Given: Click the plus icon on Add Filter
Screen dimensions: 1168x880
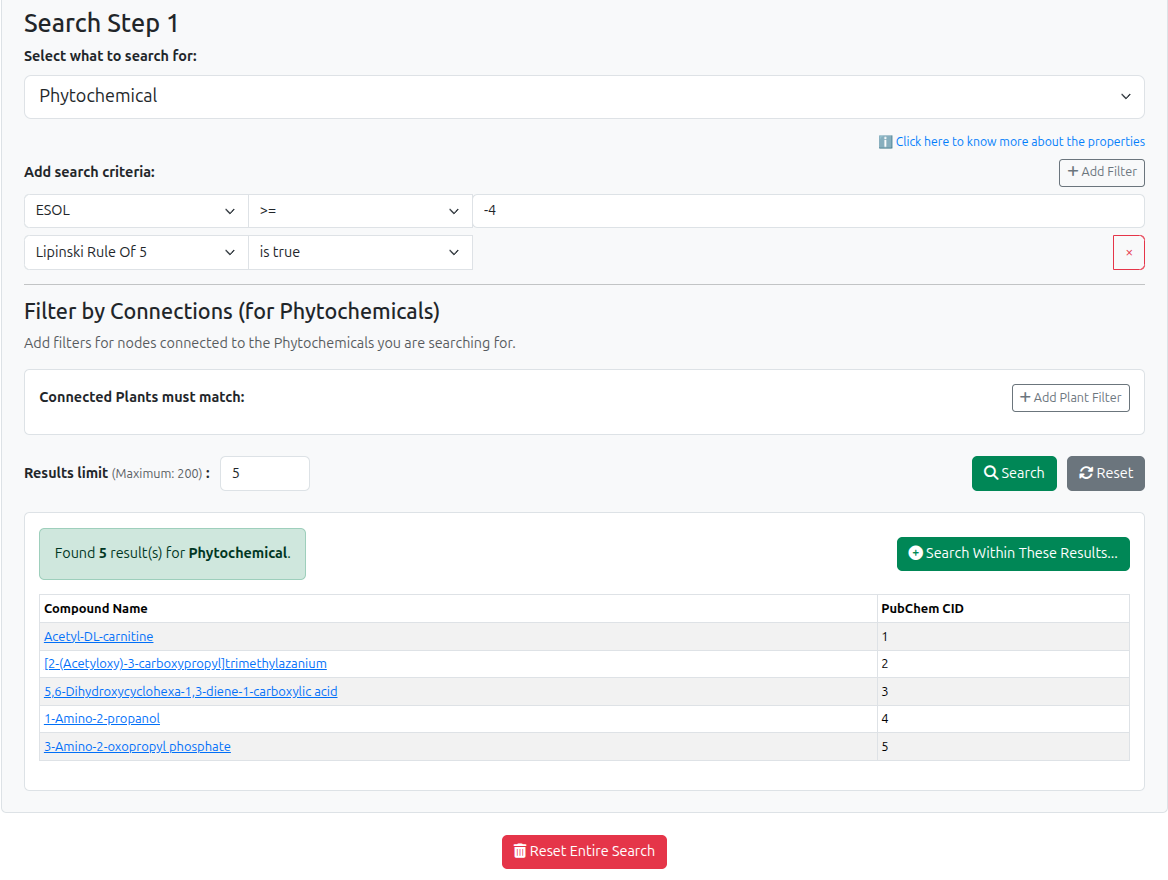Looking at the screenshot, I should (1074, 172).
